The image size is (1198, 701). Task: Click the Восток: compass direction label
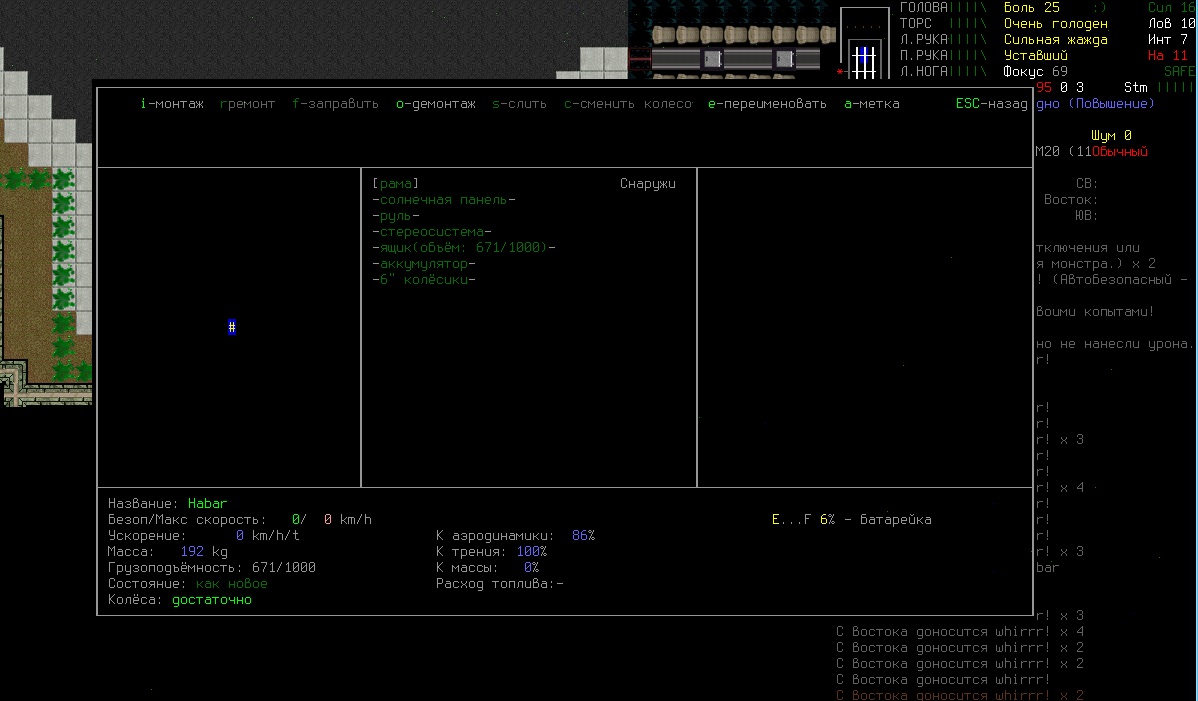pos(1070,200)
